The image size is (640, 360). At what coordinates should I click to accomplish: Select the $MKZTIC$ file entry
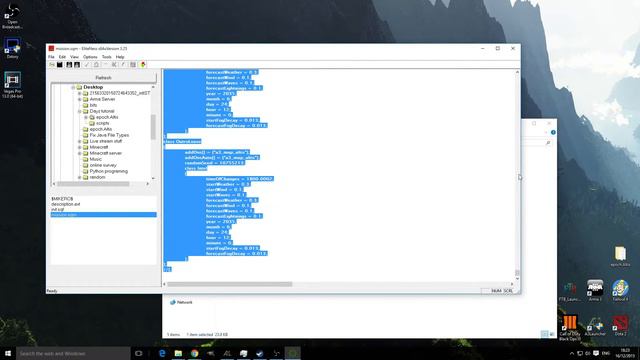(x=62, y=199)
